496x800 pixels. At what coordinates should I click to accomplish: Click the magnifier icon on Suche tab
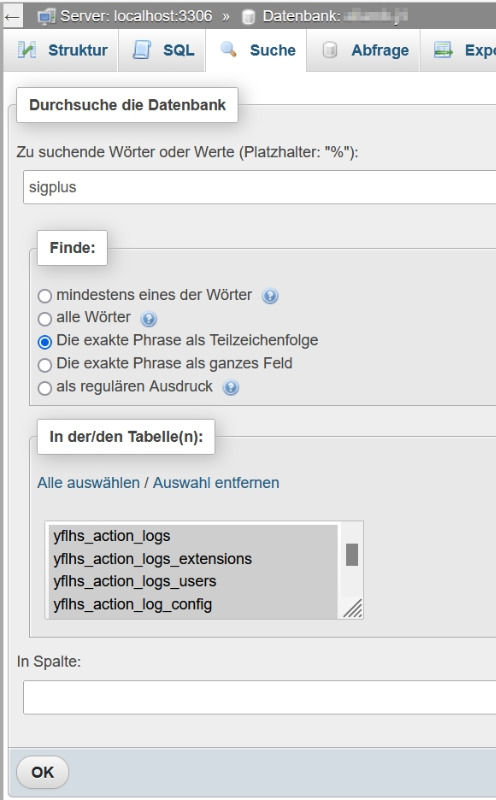(228, 49)
